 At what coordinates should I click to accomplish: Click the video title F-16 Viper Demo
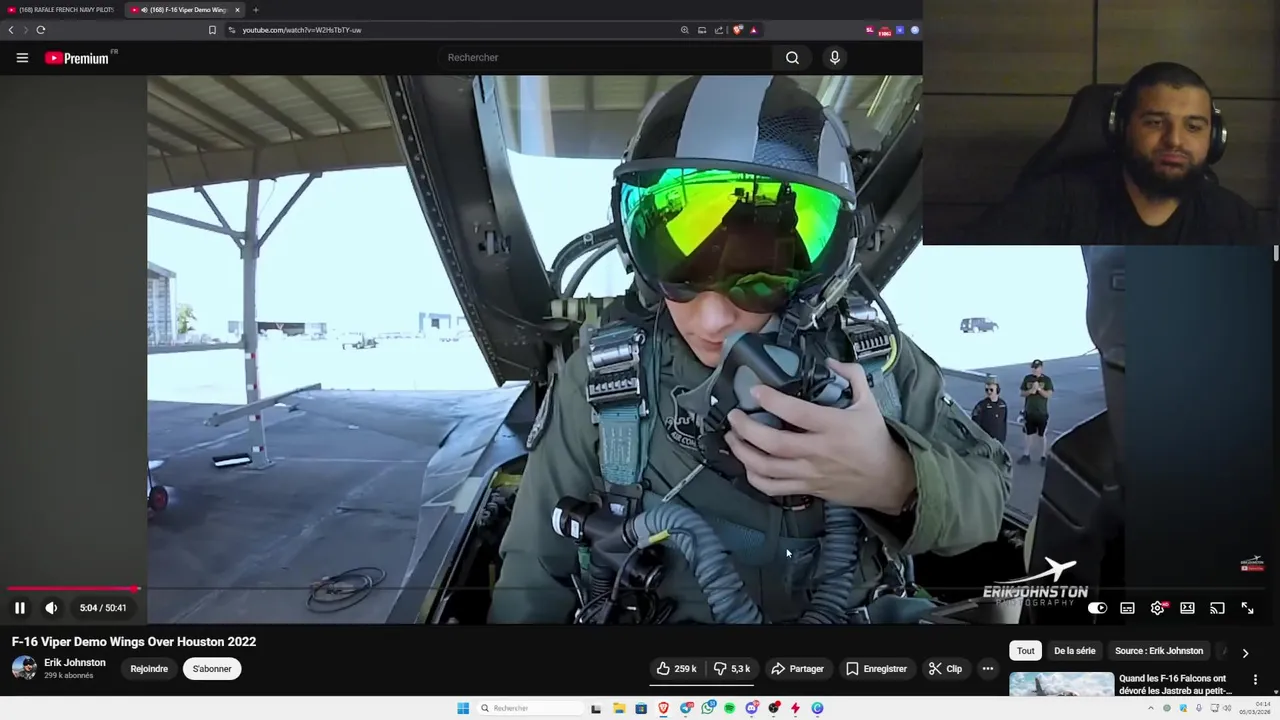point(134,642)
